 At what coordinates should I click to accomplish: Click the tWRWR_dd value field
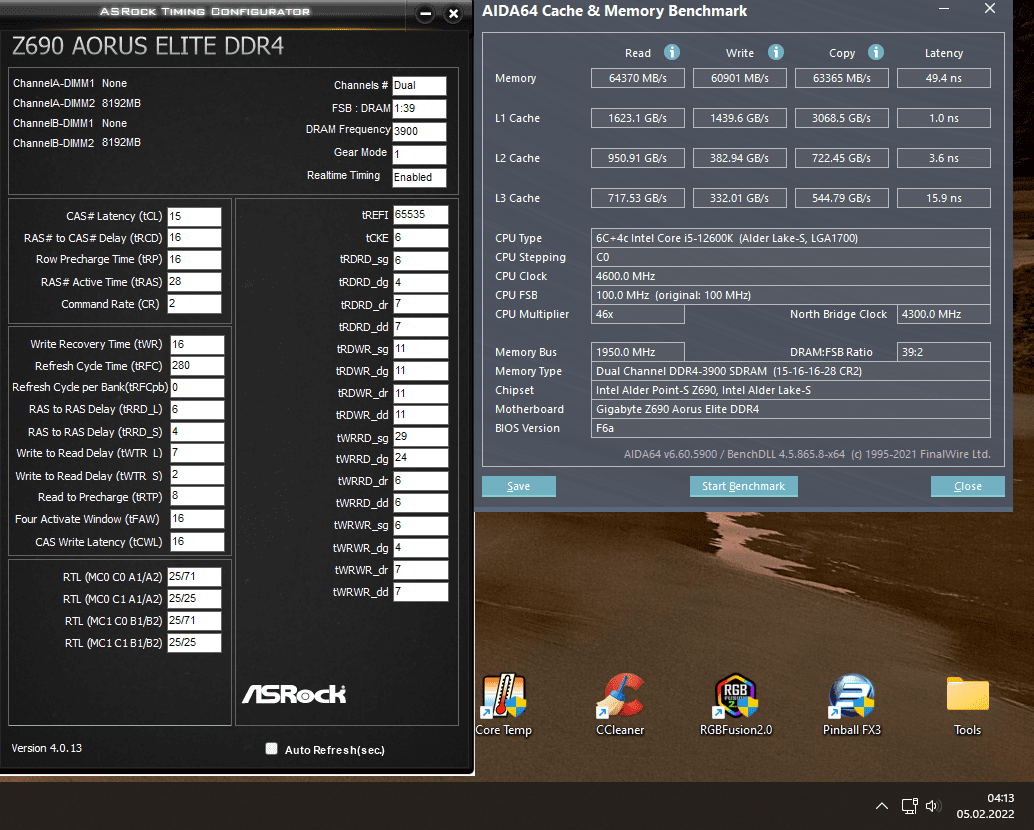coord(421,592)
